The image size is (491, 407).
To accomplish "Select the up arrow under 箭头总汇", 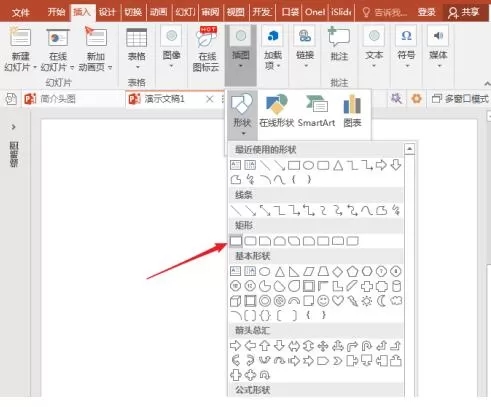I will 265,346.
